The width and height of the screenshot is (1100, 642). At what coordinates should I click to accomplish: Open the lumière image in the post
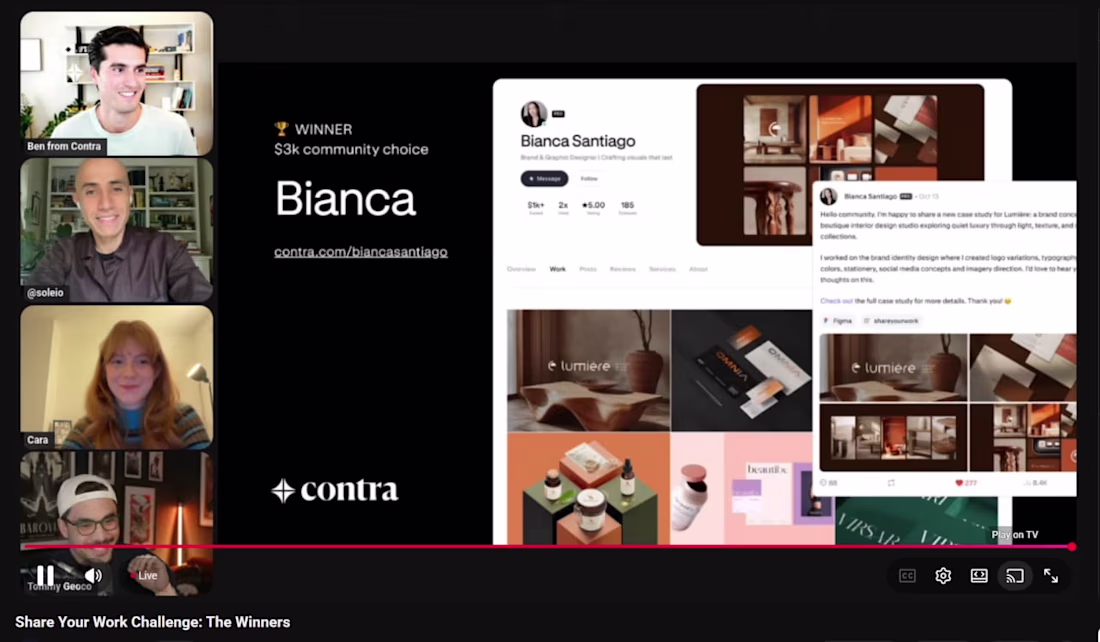pyautogui.click(x=893, y=368)
